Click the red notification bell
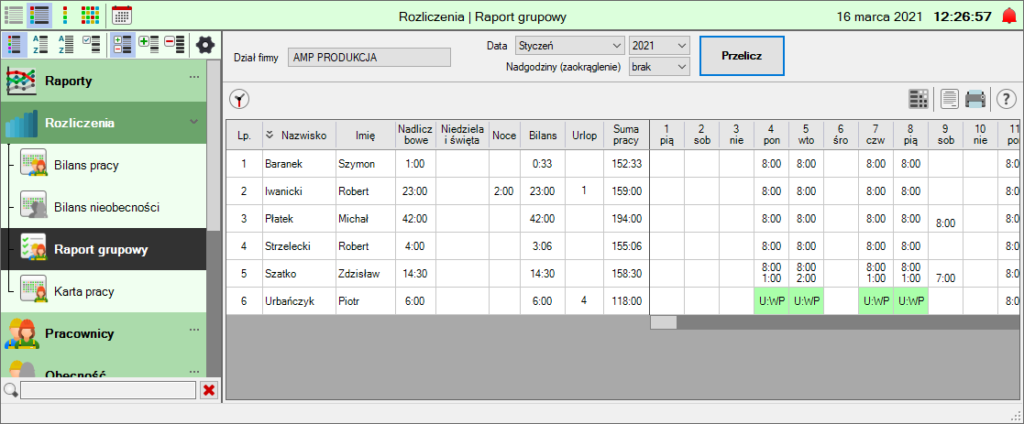This screenshot has width=1024, height=424. click(1009, 16)
